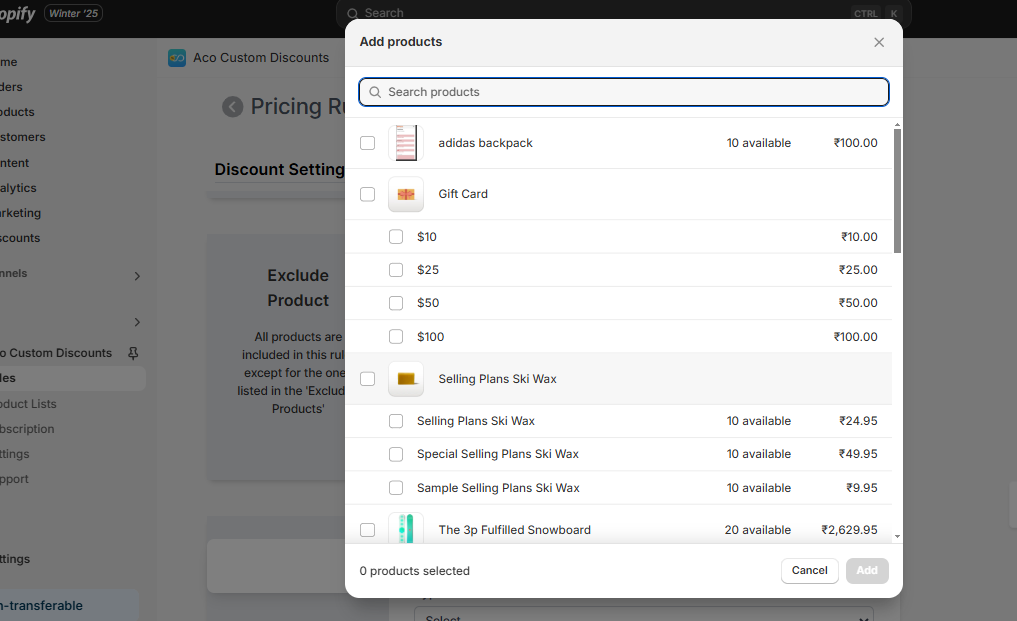This screenshot has width=1017, height=621.
Task: Click The 3p Fulfilled Snowboard name
Action: click(x=514, y=530)
